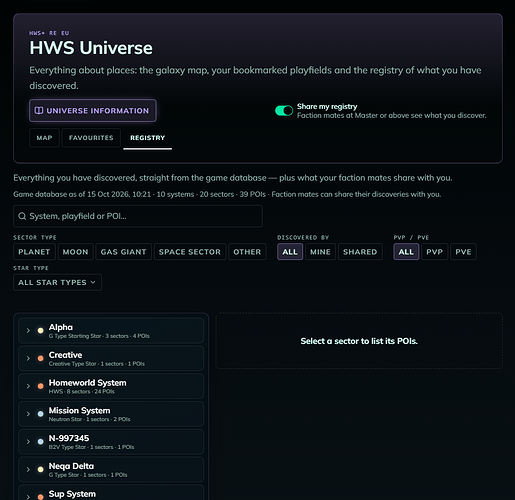Click 'B2V Type Star · 1 sectors · 1 POIs'

[92, 447]
